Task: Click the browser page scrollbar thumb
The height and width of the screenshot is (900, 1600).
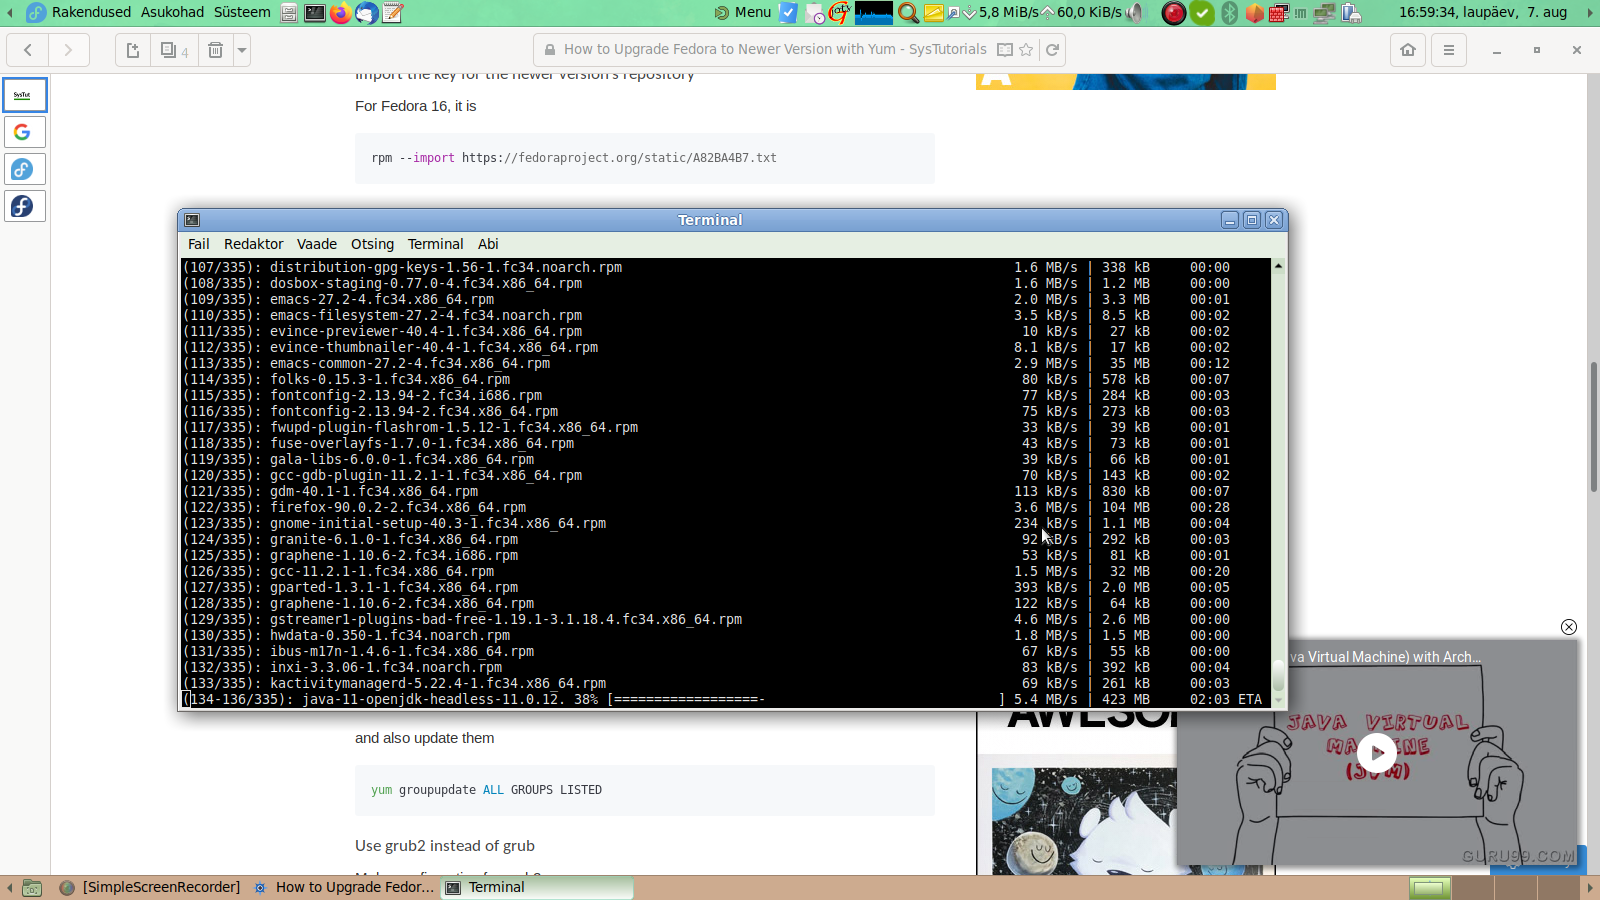Action: [x=1593, y=427]
